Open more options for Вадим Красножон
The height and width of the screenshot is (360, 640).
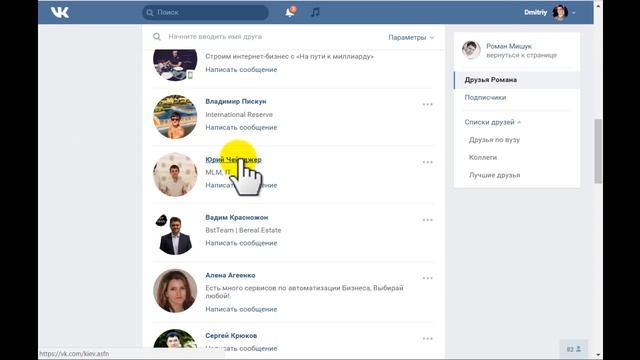(427, 220)
